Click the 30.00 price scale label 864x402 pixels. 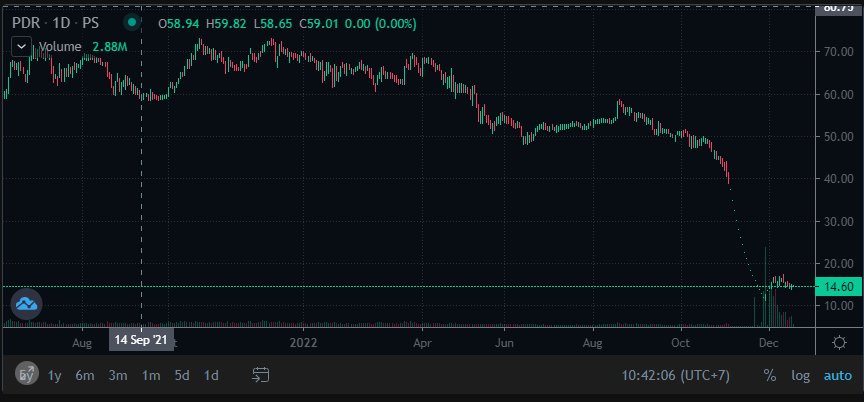[x=839, y=221]
